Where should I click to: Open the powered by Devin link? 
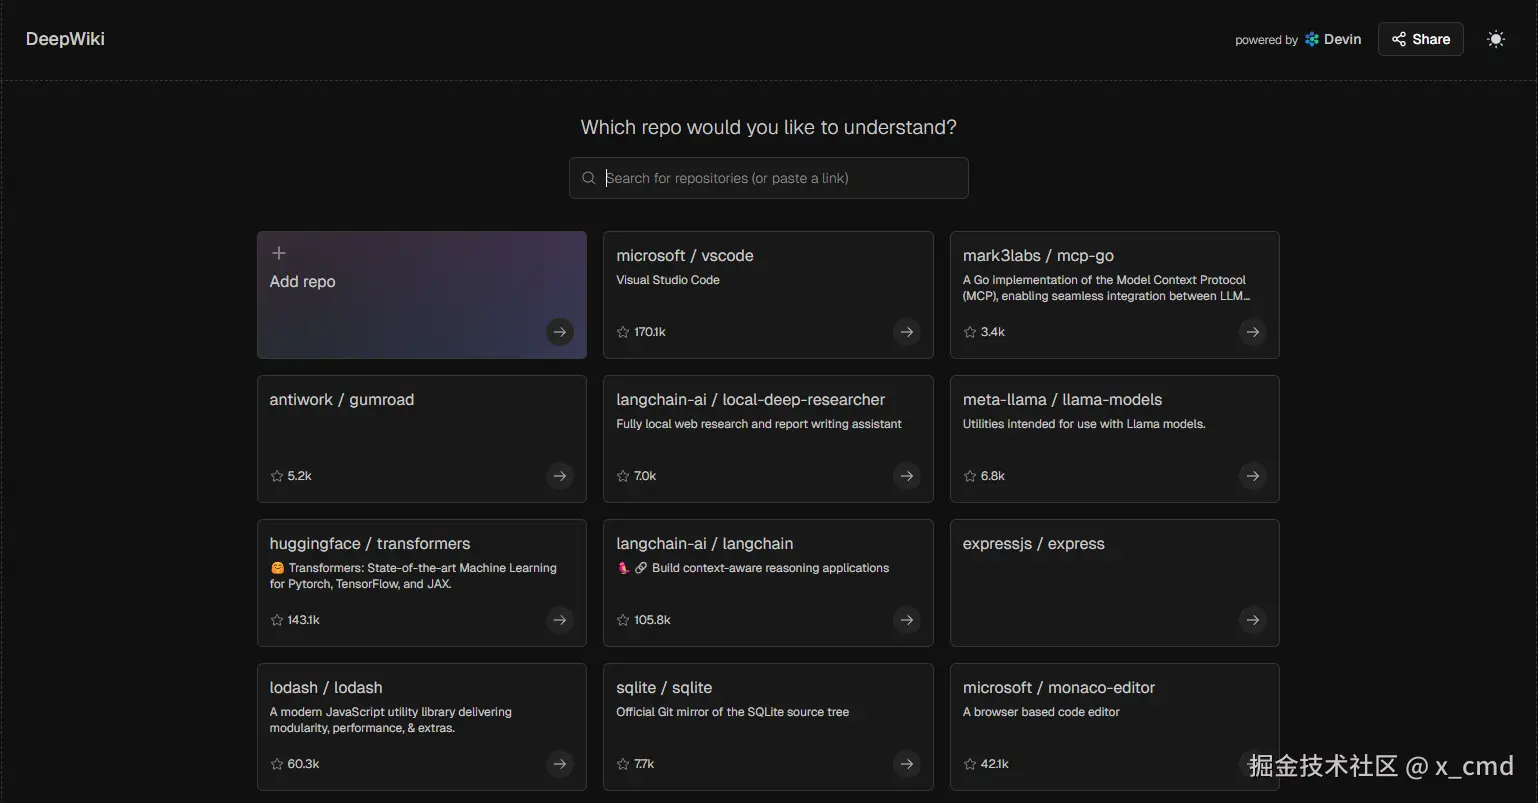[1298, 40]
